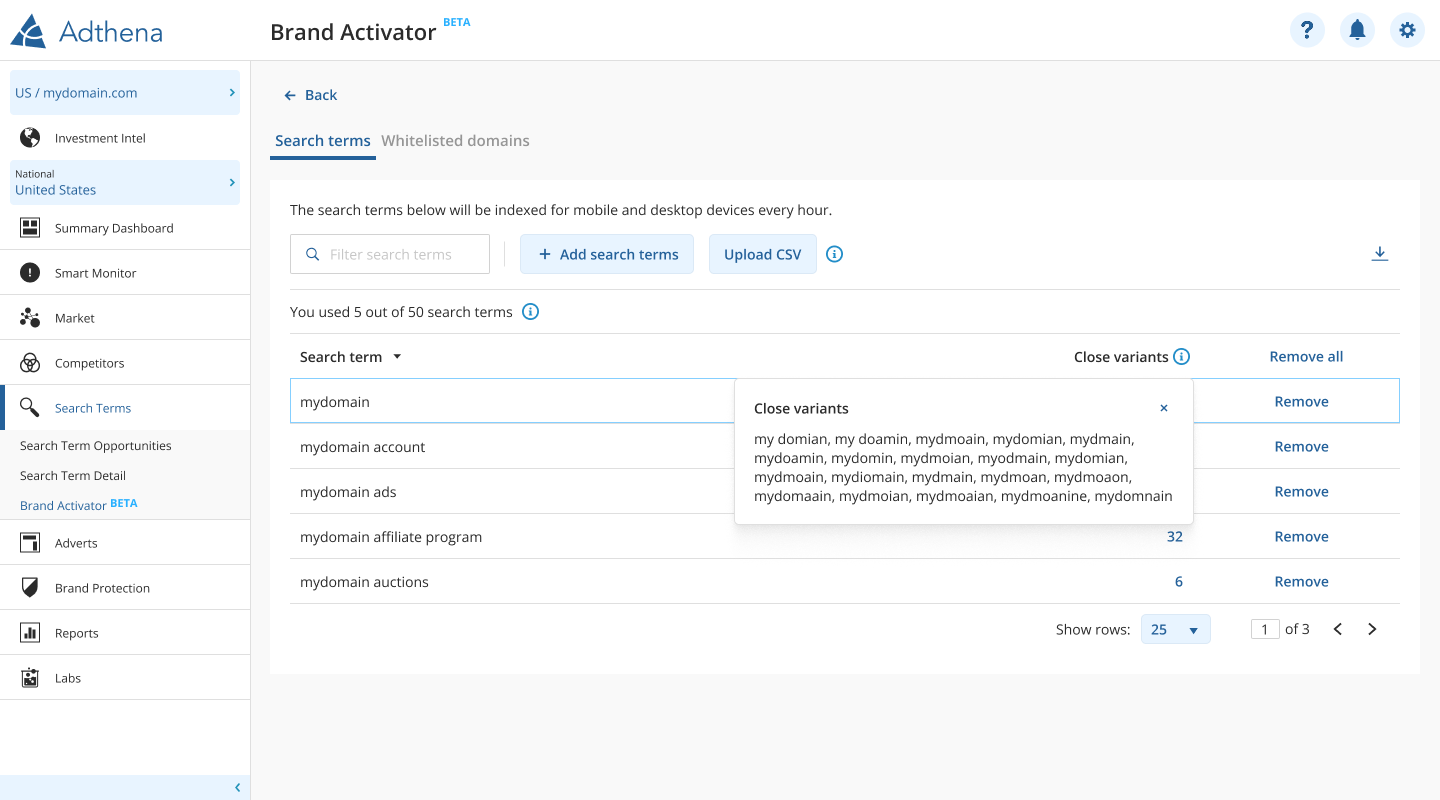Open the Show rows dropdown
Viewport: 1440px width, 800px height.
[1175, 629]
